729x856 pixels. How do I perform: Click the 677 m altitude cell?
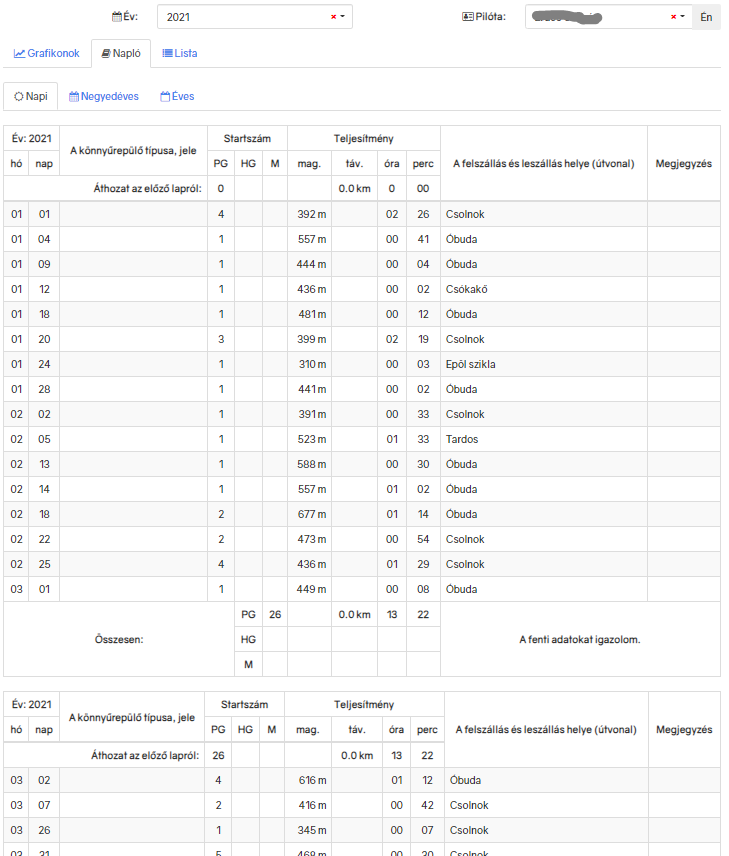pyautogui.click(x=311, y=514)
